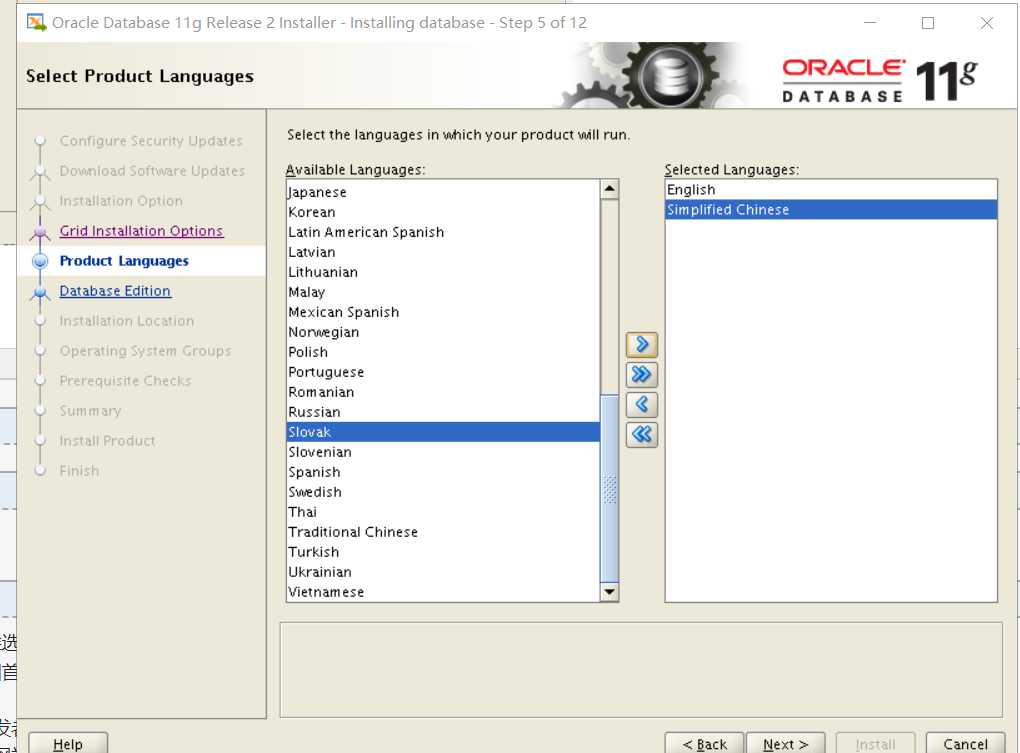The image size is (1020, 753).
Task: Click scroll up arrow of Available Languages
Action: pyautogui.click(x=609, y=189)
